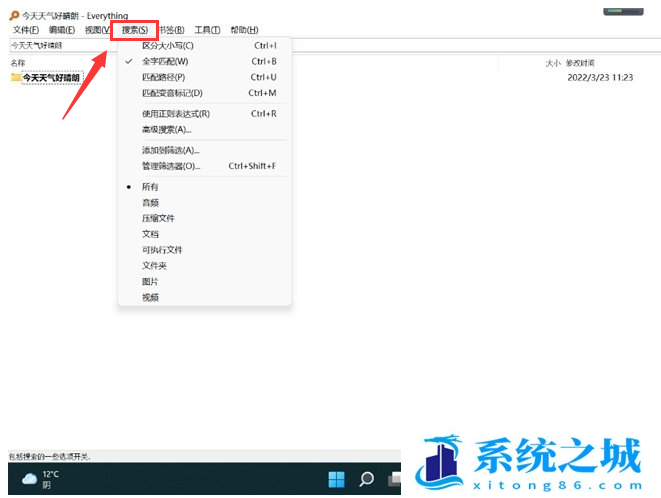
Task: Select the 图片 filter
Action: (x=205, y=282)
